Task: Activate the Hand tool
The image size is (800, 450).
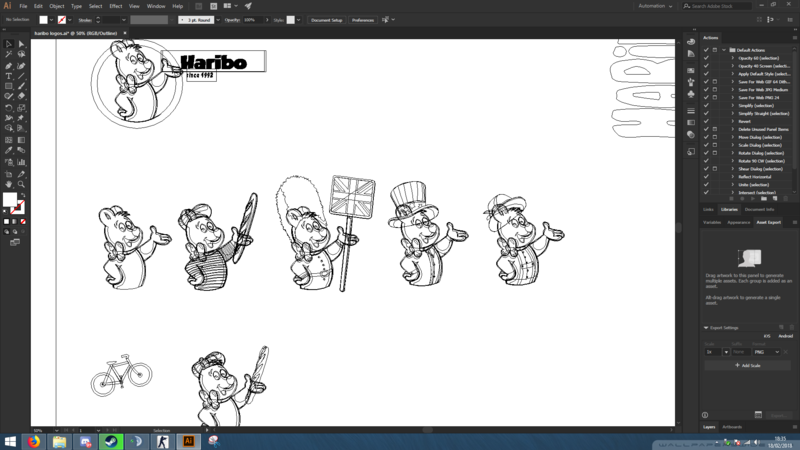Action: (9, 184)
